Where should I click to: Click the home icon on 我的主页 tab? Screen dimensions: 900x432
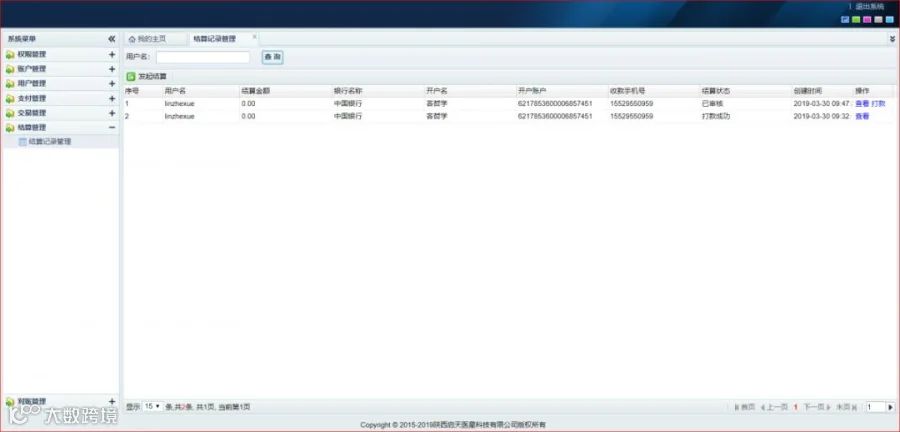[132, 39]
